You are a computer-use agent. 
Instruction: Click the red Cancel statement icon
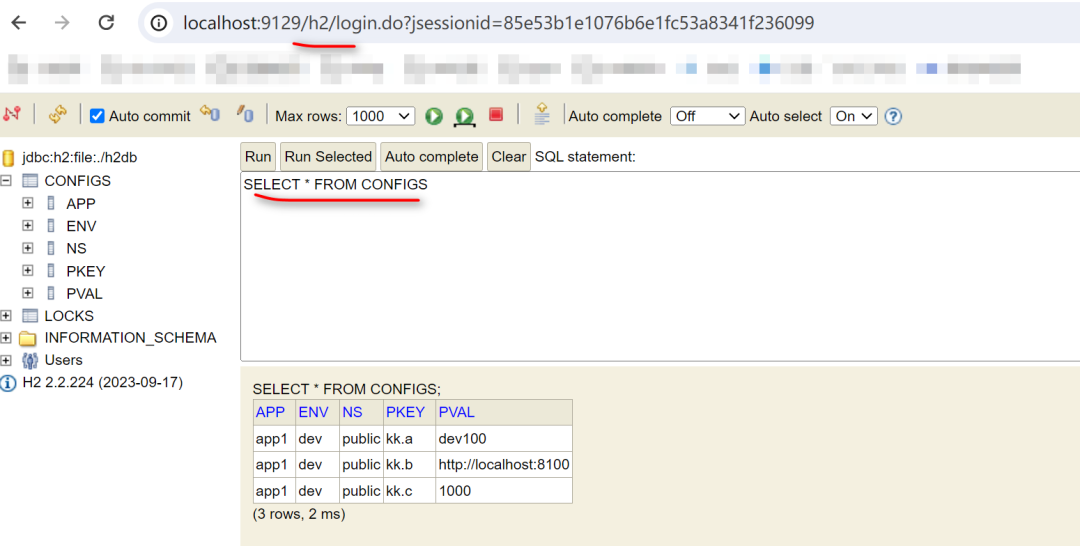pyautogui.click(x=496, y=114)
